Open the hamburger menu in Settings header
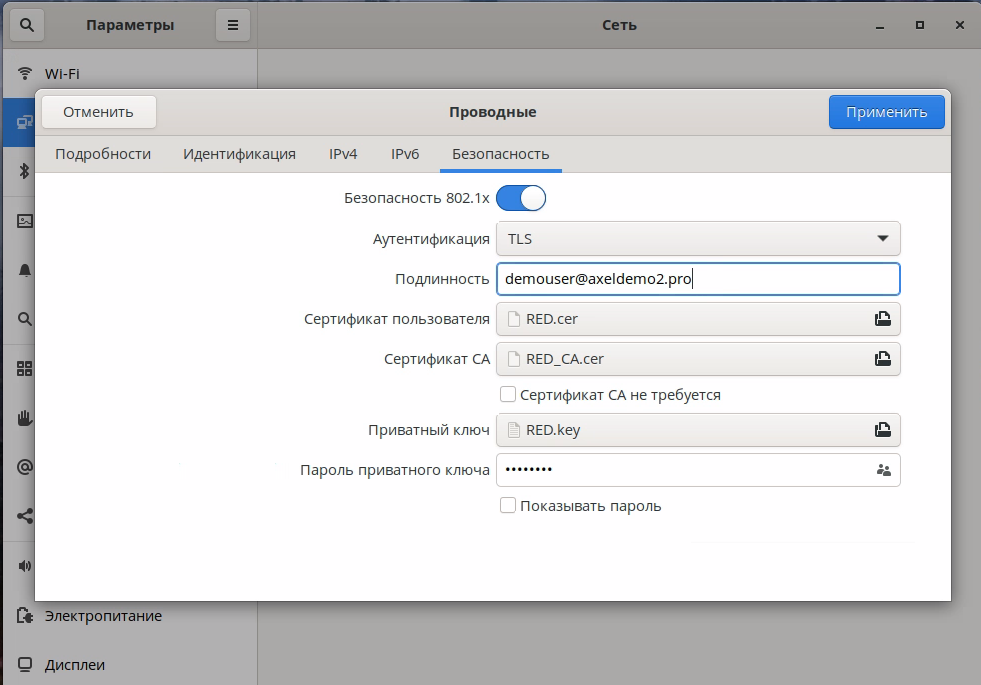Image resolution: width=981 pixels, height=685 pixels. (x=233, y=25)
